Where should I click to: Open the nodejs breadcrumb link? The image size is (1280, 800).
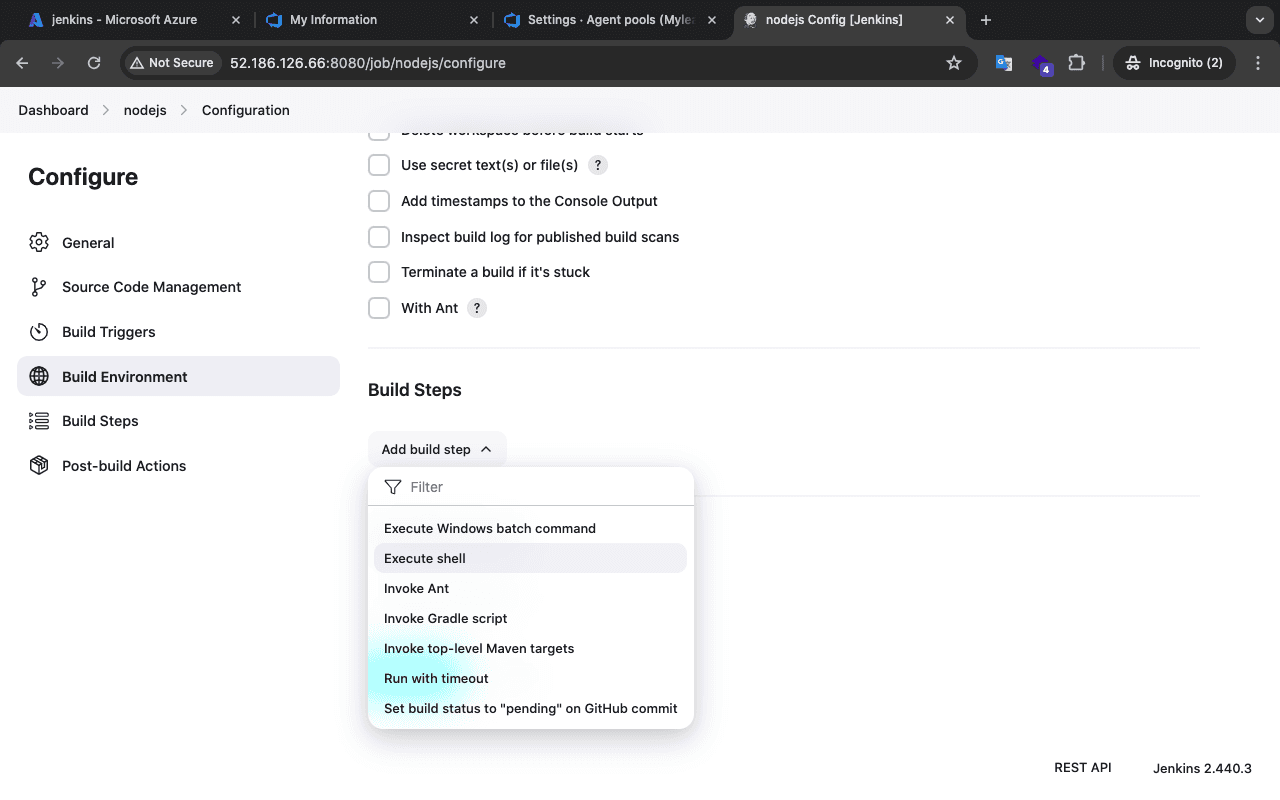click(x=145, y=110)
